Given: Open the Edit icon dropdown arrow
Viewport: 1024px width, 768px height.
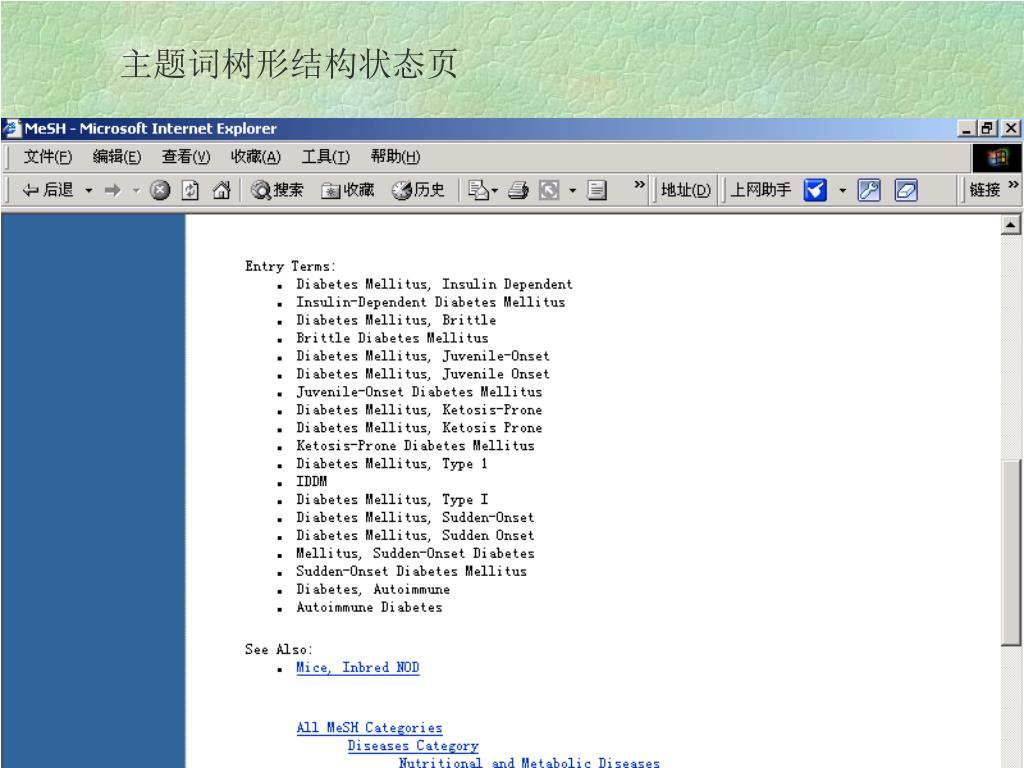Looking at the screenshot, I should point(573,191).
